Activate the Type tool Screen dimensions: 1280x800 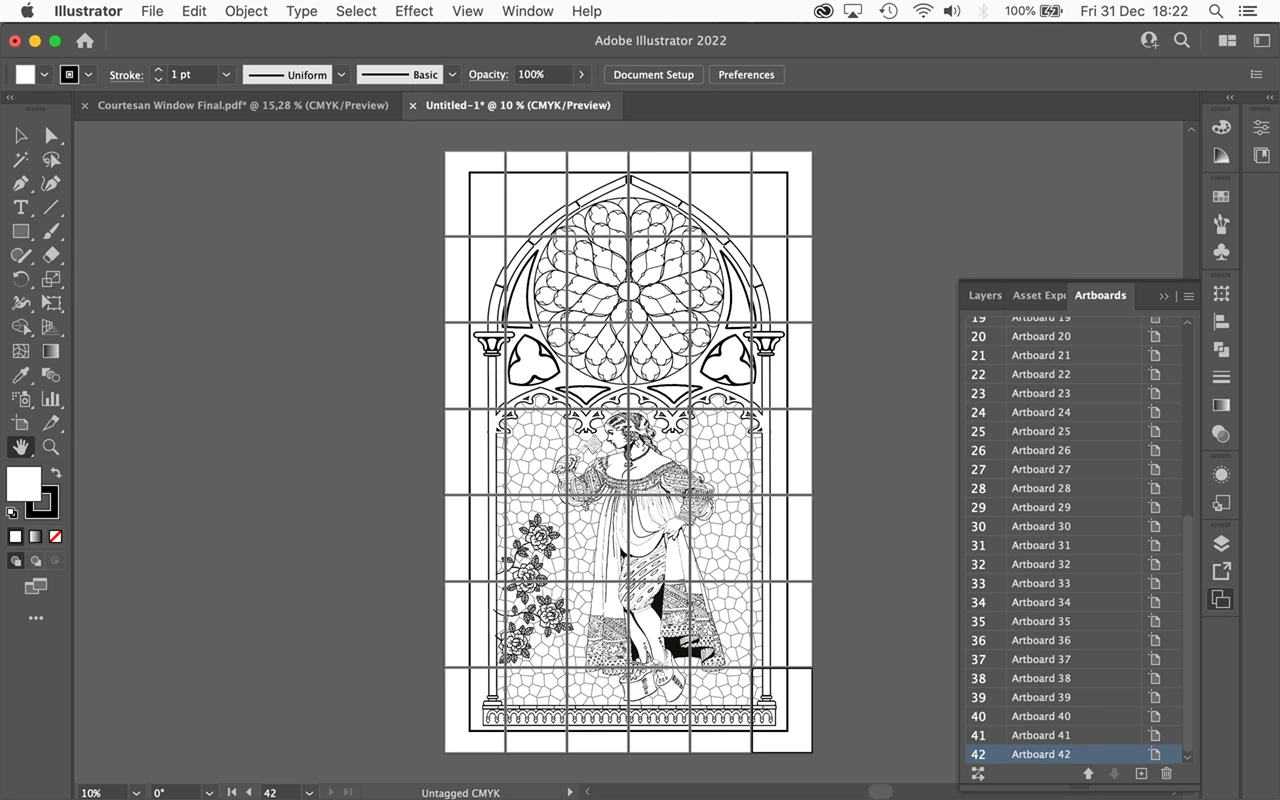pos(21,208)
